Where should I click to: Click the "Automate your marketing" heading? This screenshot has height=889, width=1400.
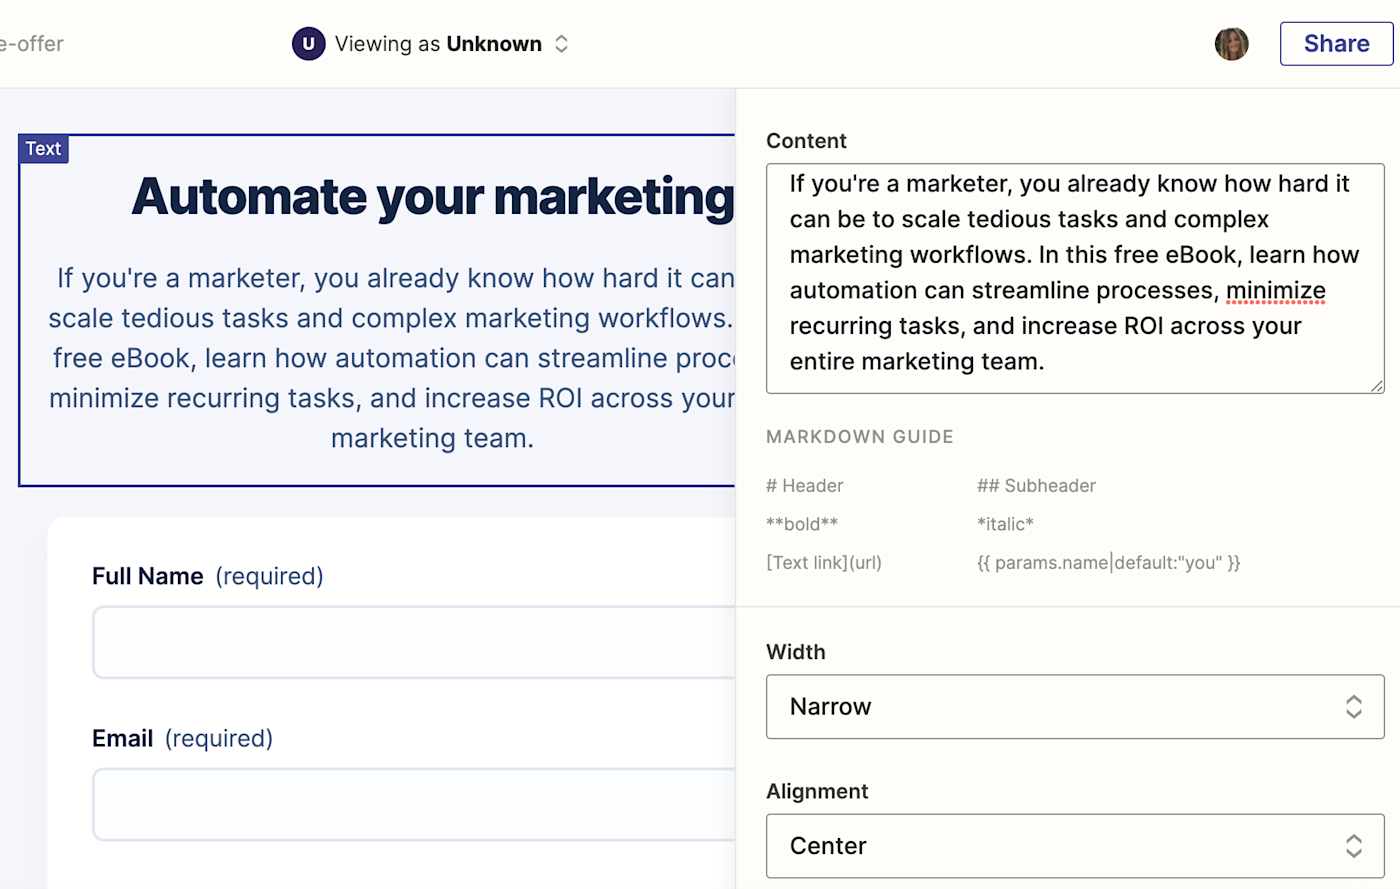pyautogui.click(x=432, y=196)
